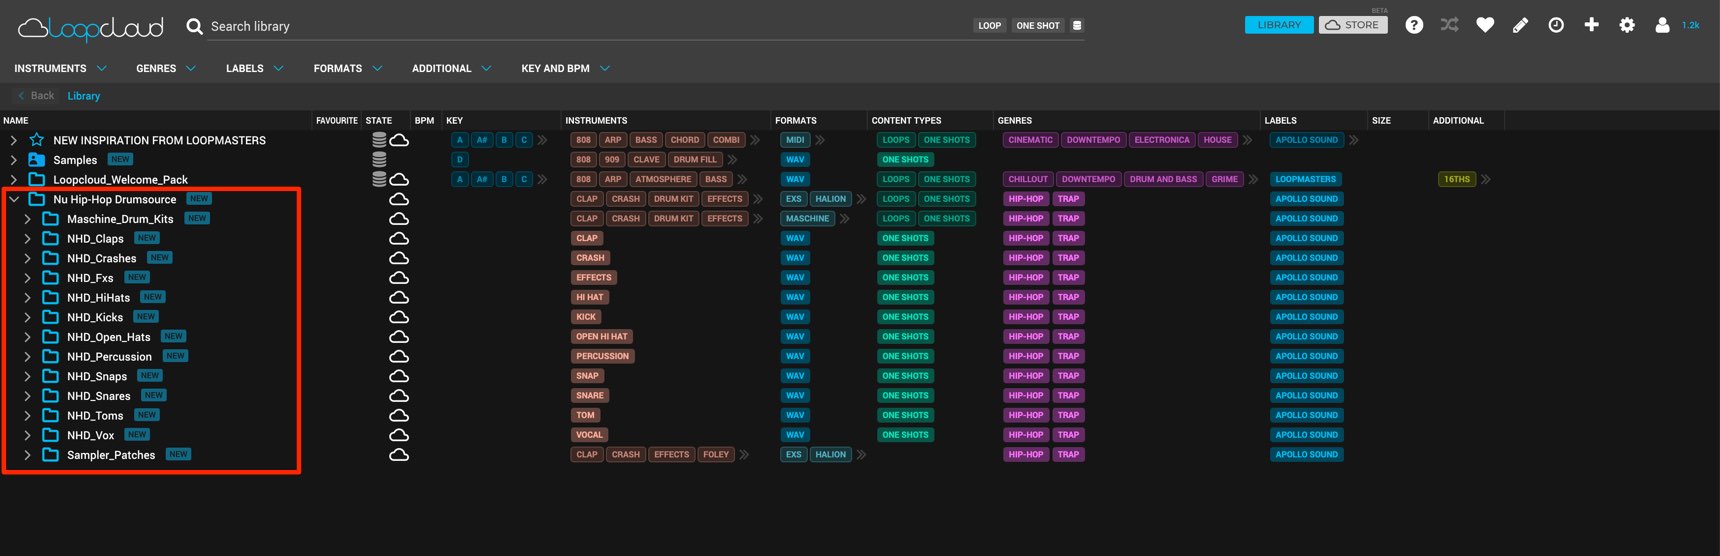
Task: Click the shuffle random icon
Action: pos(1449,25)
